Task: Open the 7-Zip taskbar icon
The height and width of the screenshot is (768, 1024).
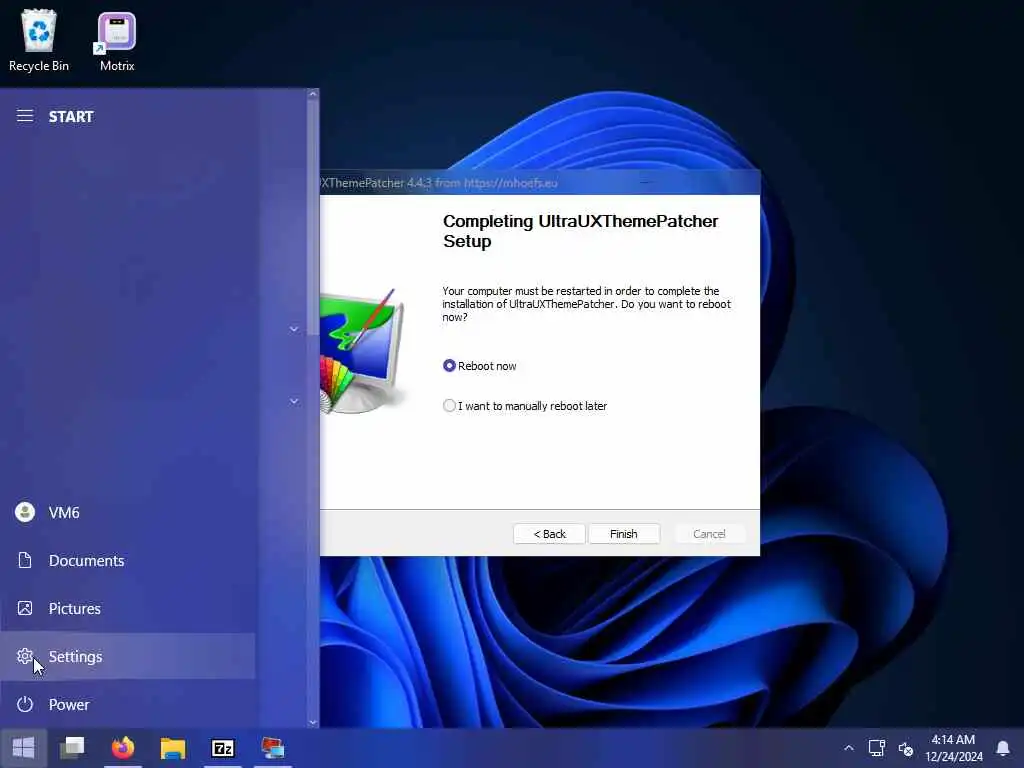Action: [x=223, y=748]
